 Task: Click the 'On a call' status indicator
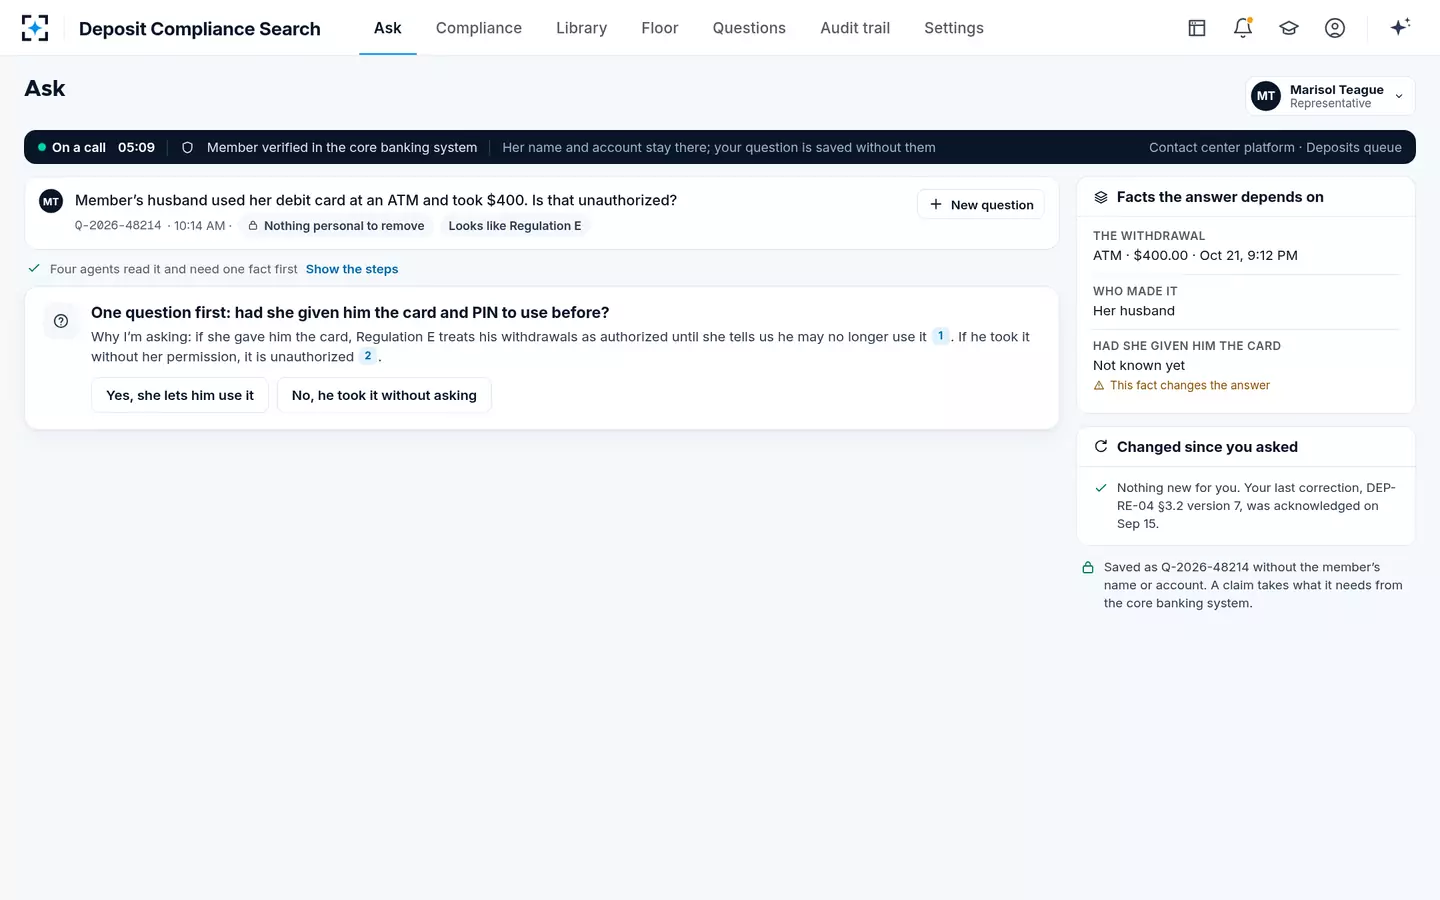[x=72, y=148]
